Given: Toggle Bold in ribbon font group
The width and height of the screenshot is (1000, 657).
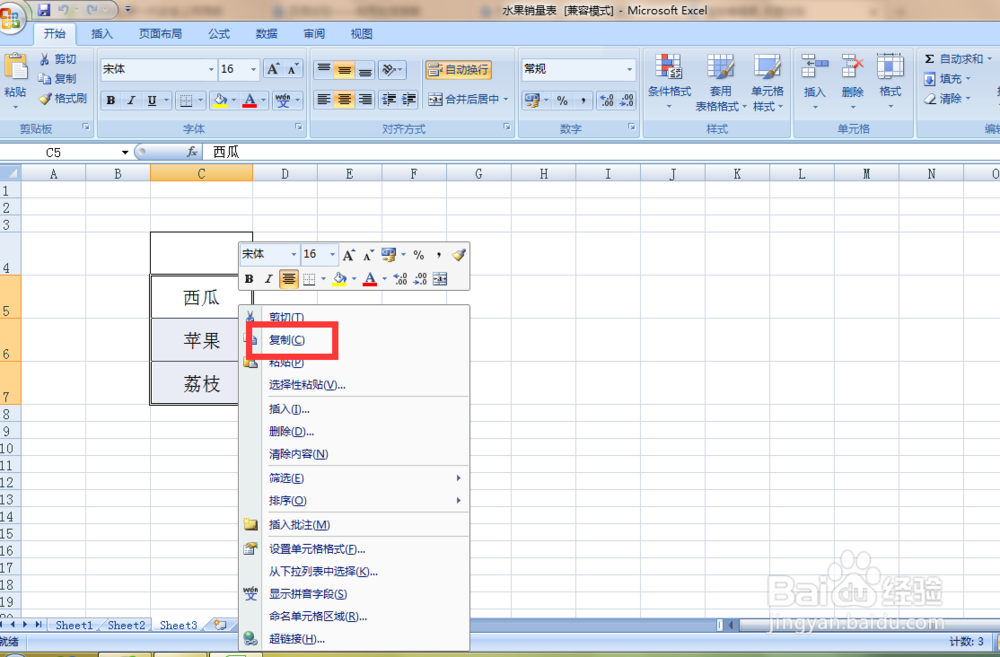Looking at the screenshot, I should click(111, 100).
